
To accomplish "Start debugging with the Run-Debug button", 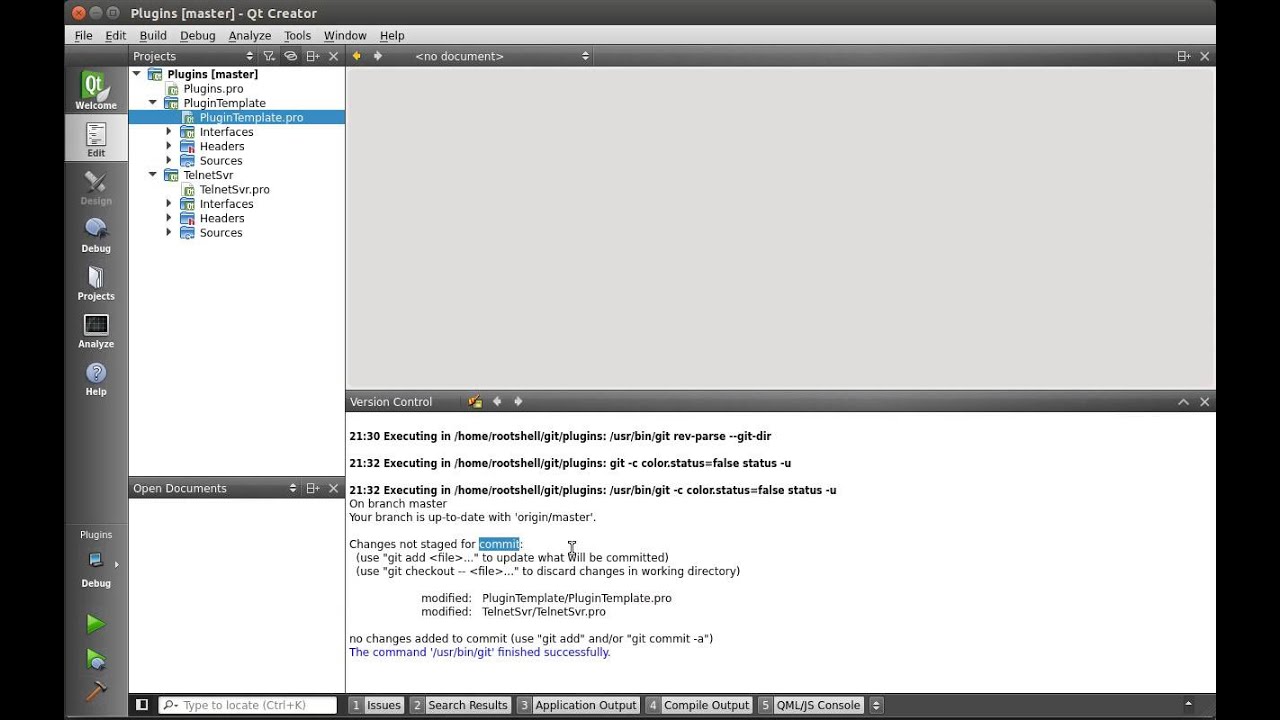I will tap(96, 659).
